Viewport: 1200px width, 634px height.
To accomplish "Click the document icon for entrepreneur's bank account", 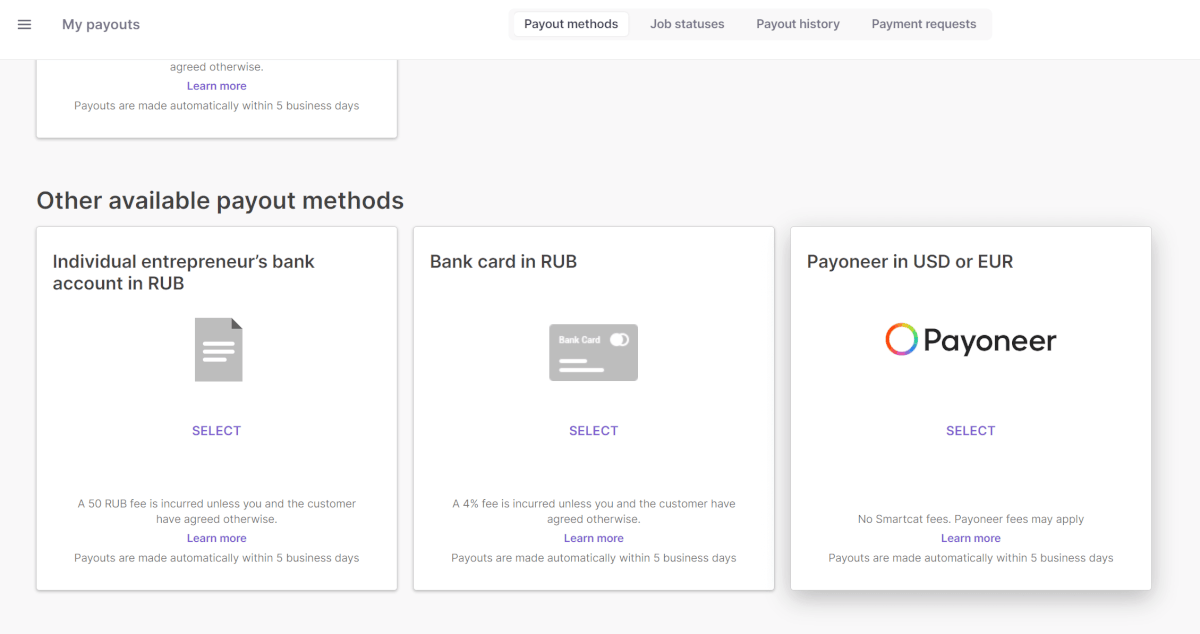I will point(218,350).
